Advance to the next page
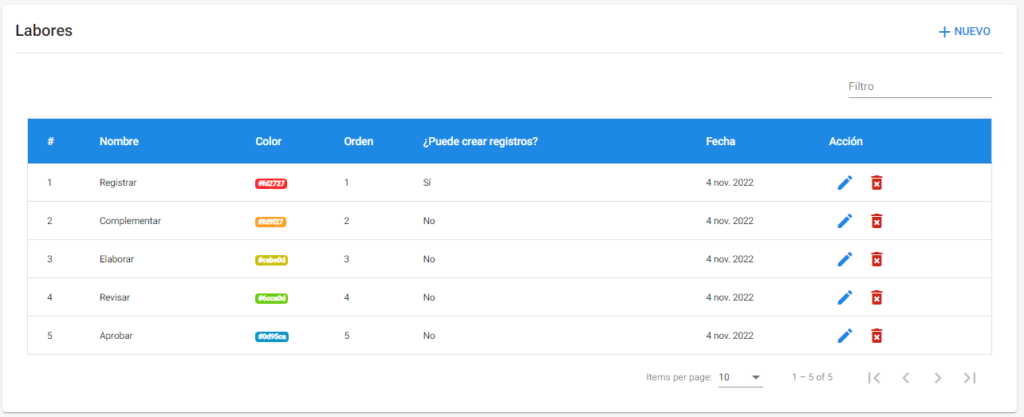Screen dimensions: 1024x417 click(x=938, y=378)
